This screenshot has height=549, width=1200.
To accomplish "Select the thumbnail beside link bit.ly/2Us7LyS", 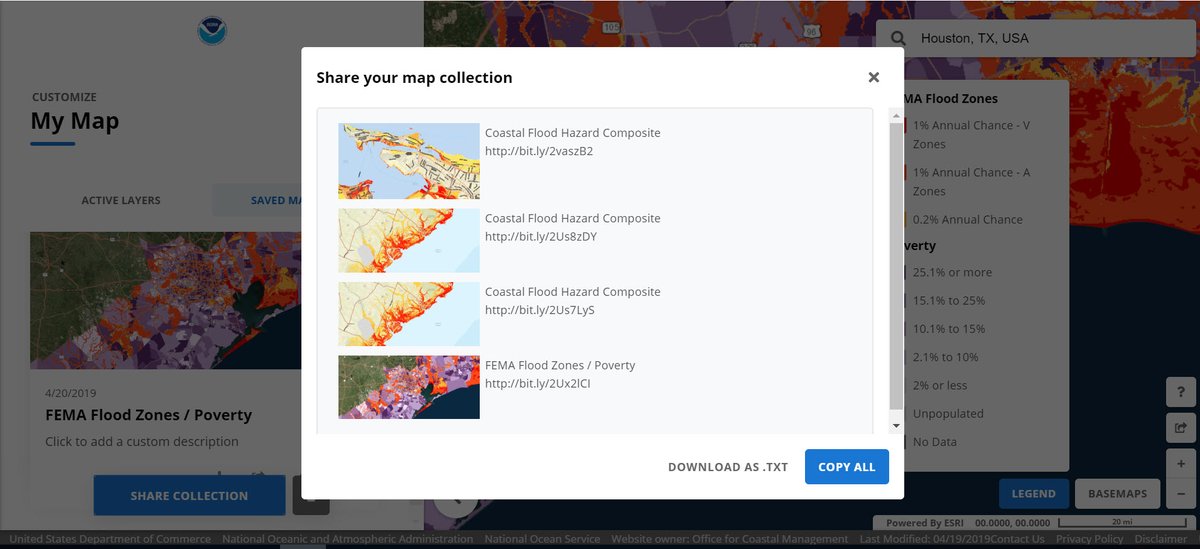I will tap(409, 314).
